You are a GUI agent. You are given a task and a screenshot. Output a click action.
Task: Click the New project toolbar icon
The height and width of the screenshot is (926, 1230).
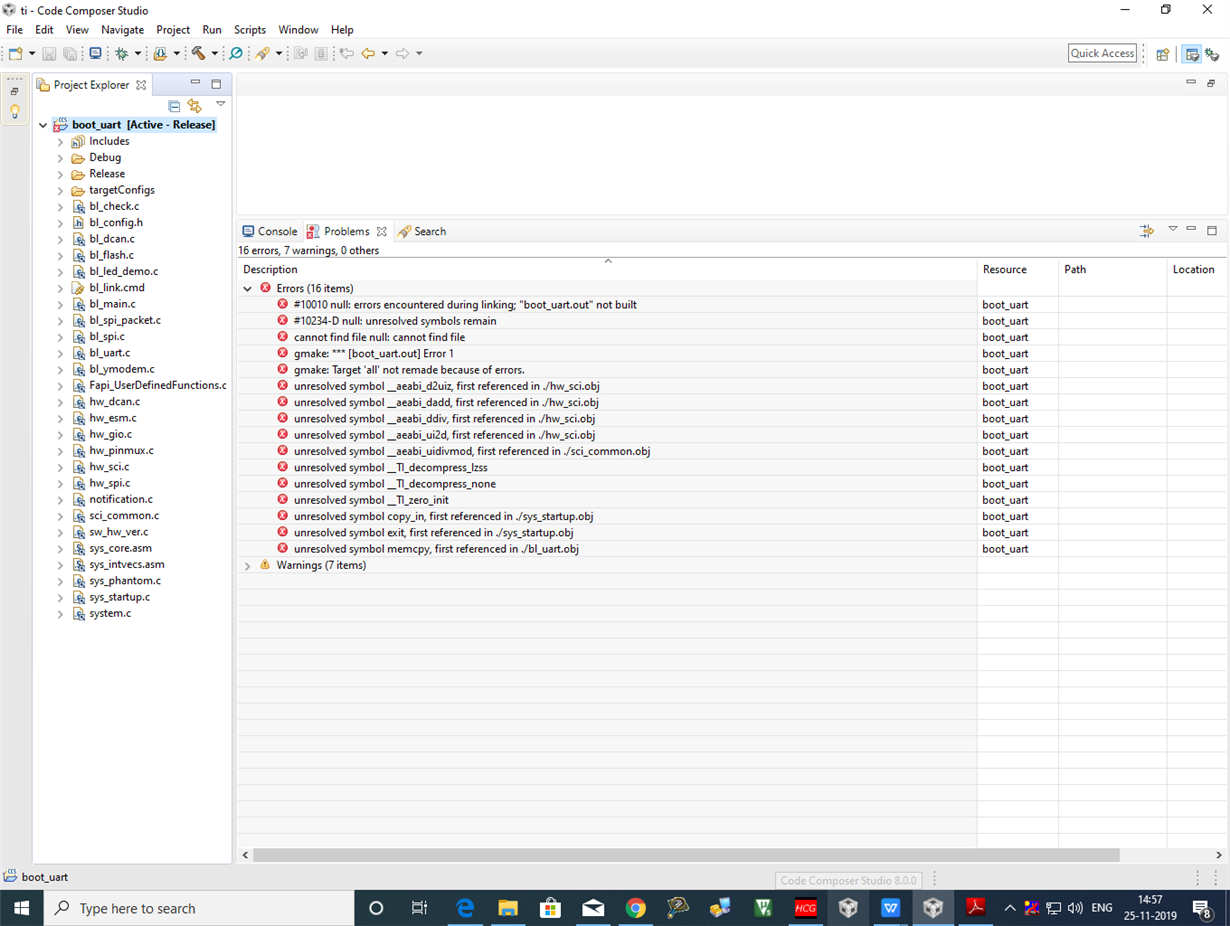click(x=15, y=53)
